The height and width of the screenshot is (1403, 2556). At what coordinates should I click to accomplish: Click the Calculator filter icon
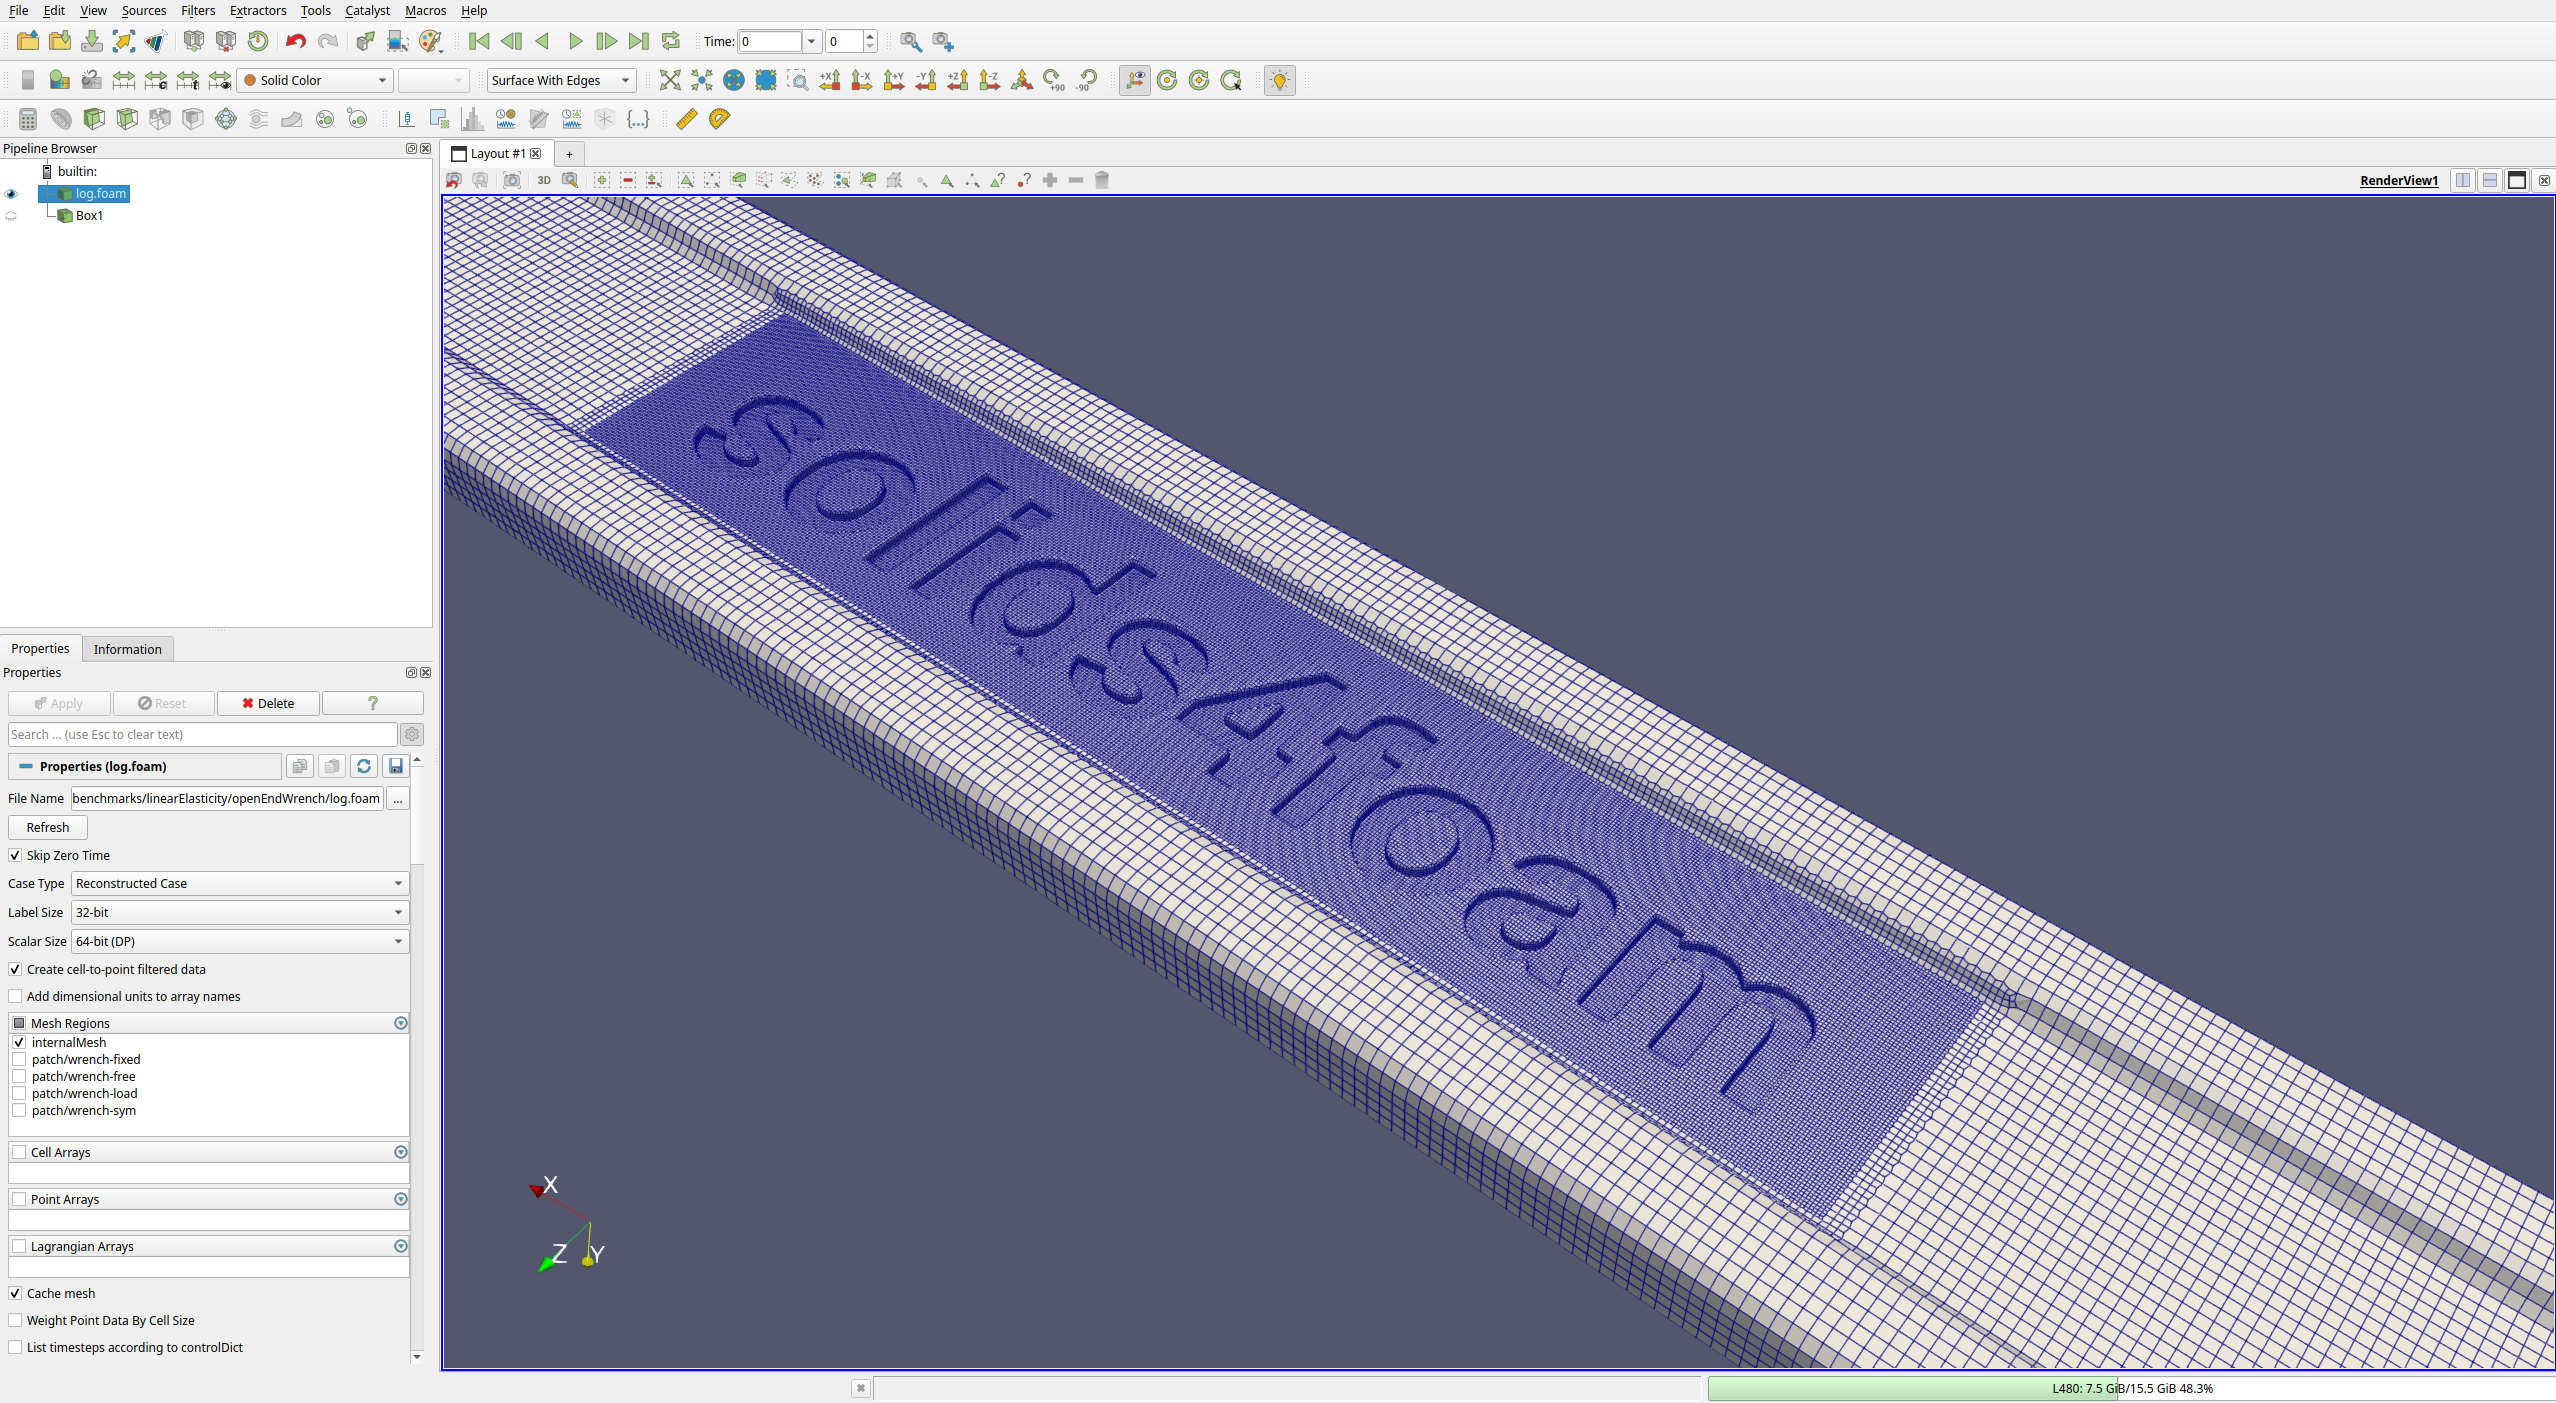coord(28,119)
